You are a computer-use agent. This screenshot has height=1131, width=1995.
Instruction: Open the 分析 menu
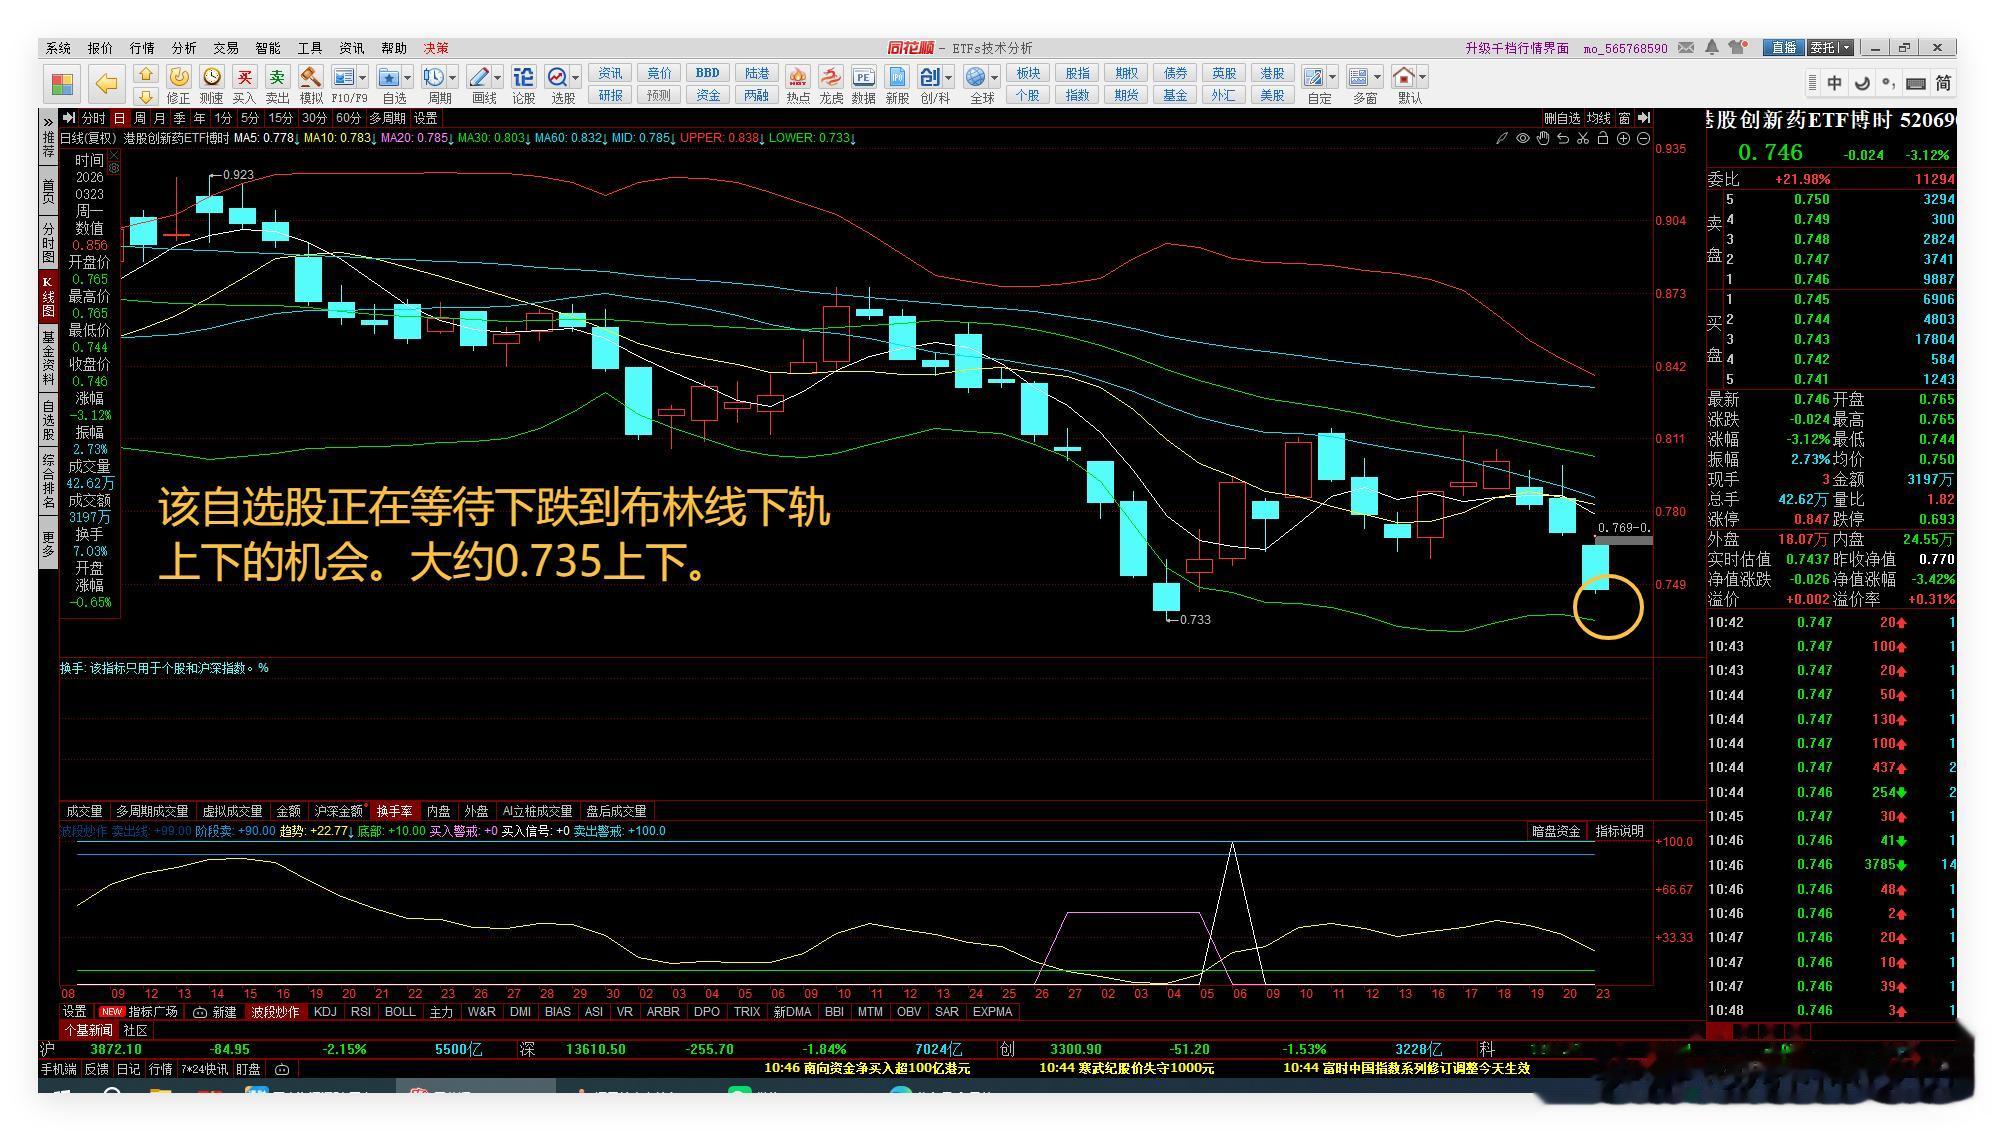pos(184,48)
